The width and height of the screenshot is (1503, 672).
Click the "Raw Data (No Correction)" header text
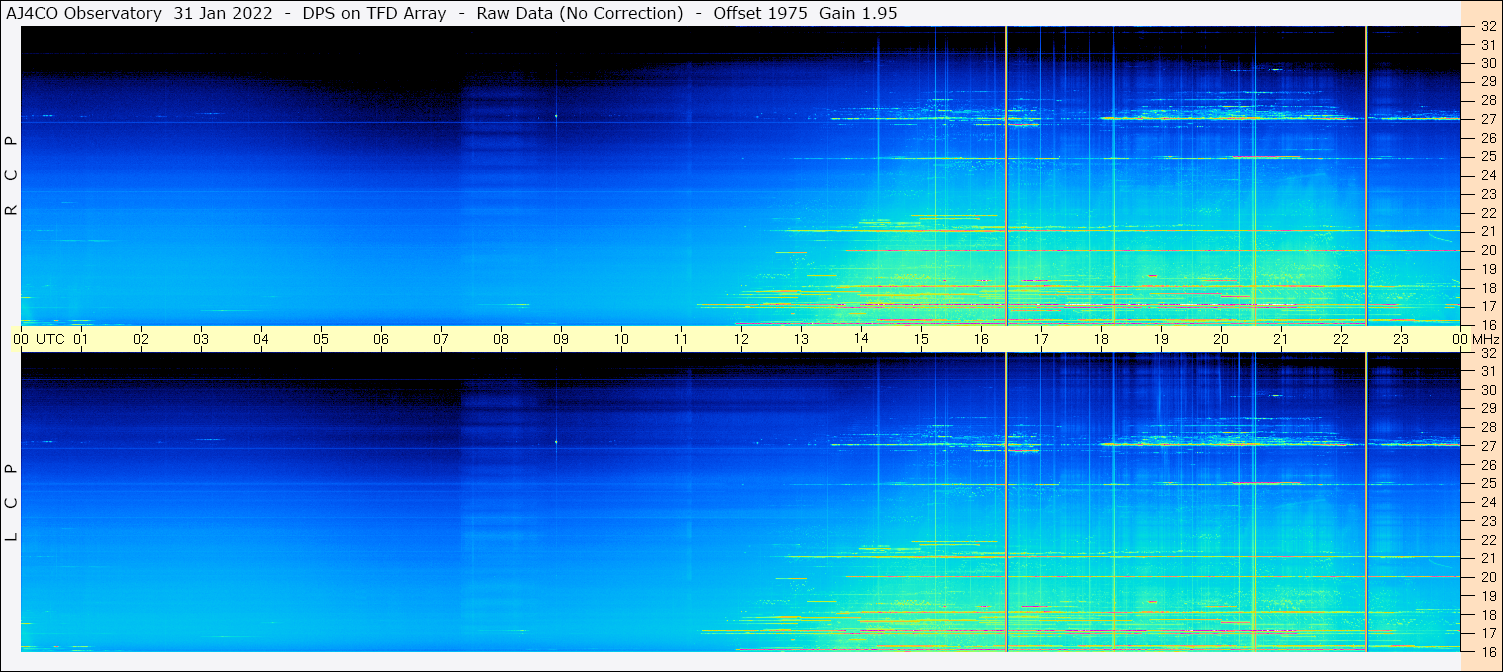pos(580,13)
